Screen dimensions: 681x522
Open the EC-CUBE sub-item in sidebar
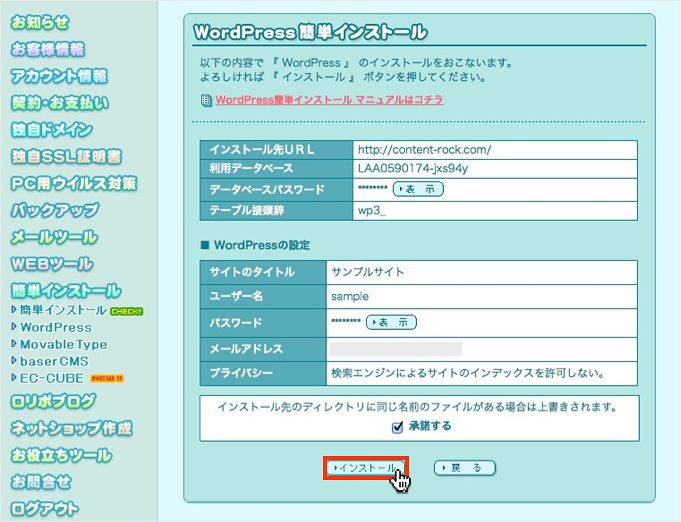52,378
